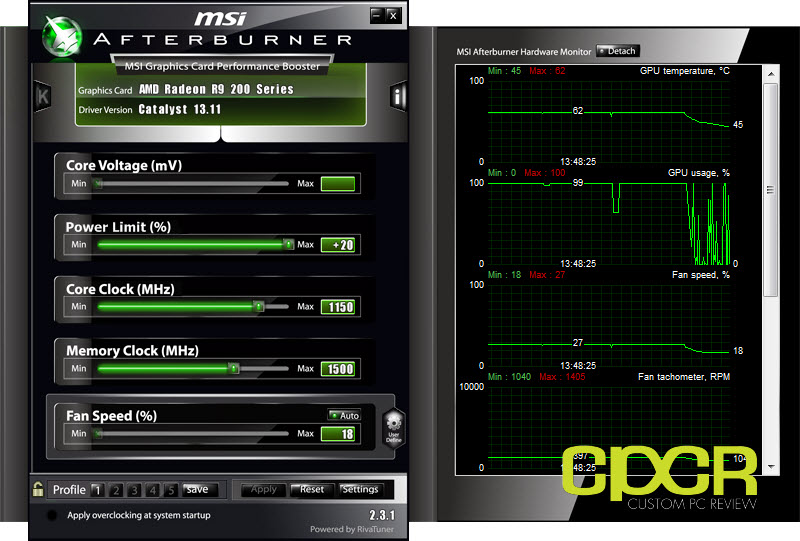This screenshot has height=541, width=800.
Task: Adjust the Core Clock slider handle
Action: coord(259,307)
